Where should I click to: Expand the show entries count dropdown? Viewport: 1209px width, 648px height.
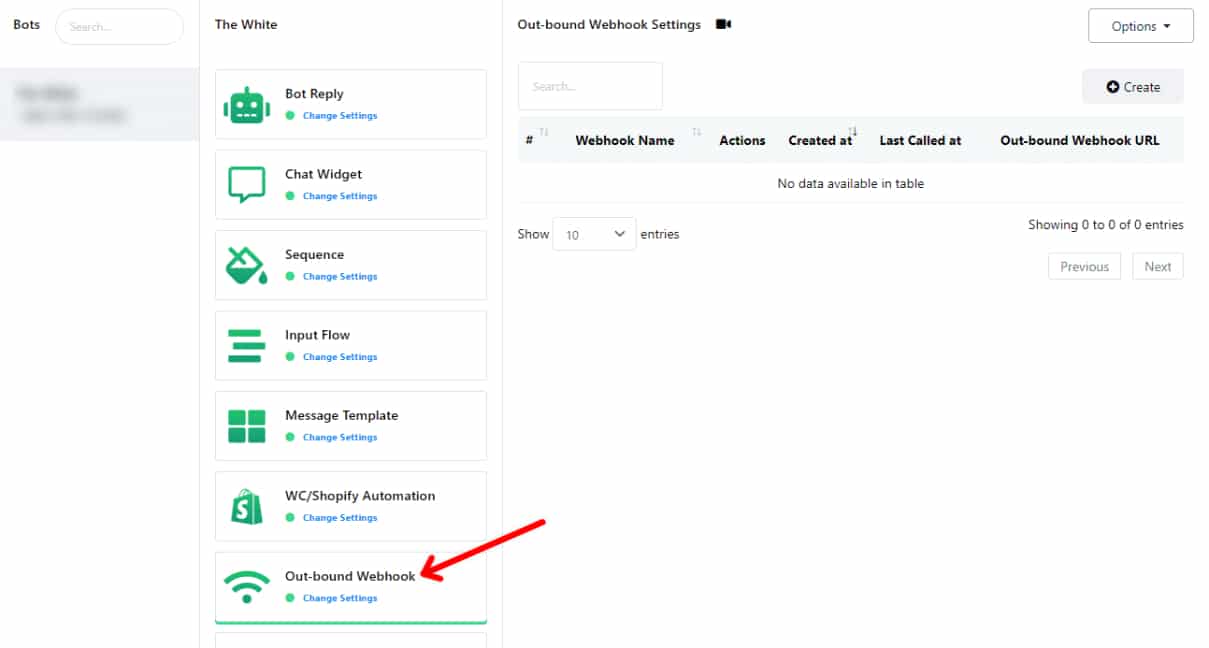coord(594,234)
